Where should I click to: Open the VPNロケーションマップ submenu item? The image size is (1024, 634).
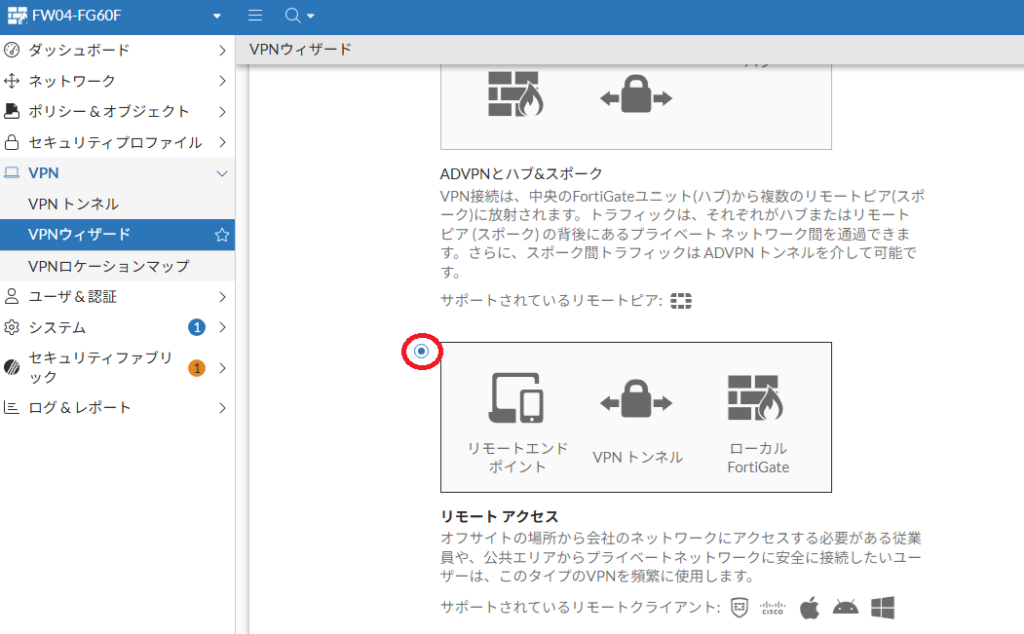point(117,266)
